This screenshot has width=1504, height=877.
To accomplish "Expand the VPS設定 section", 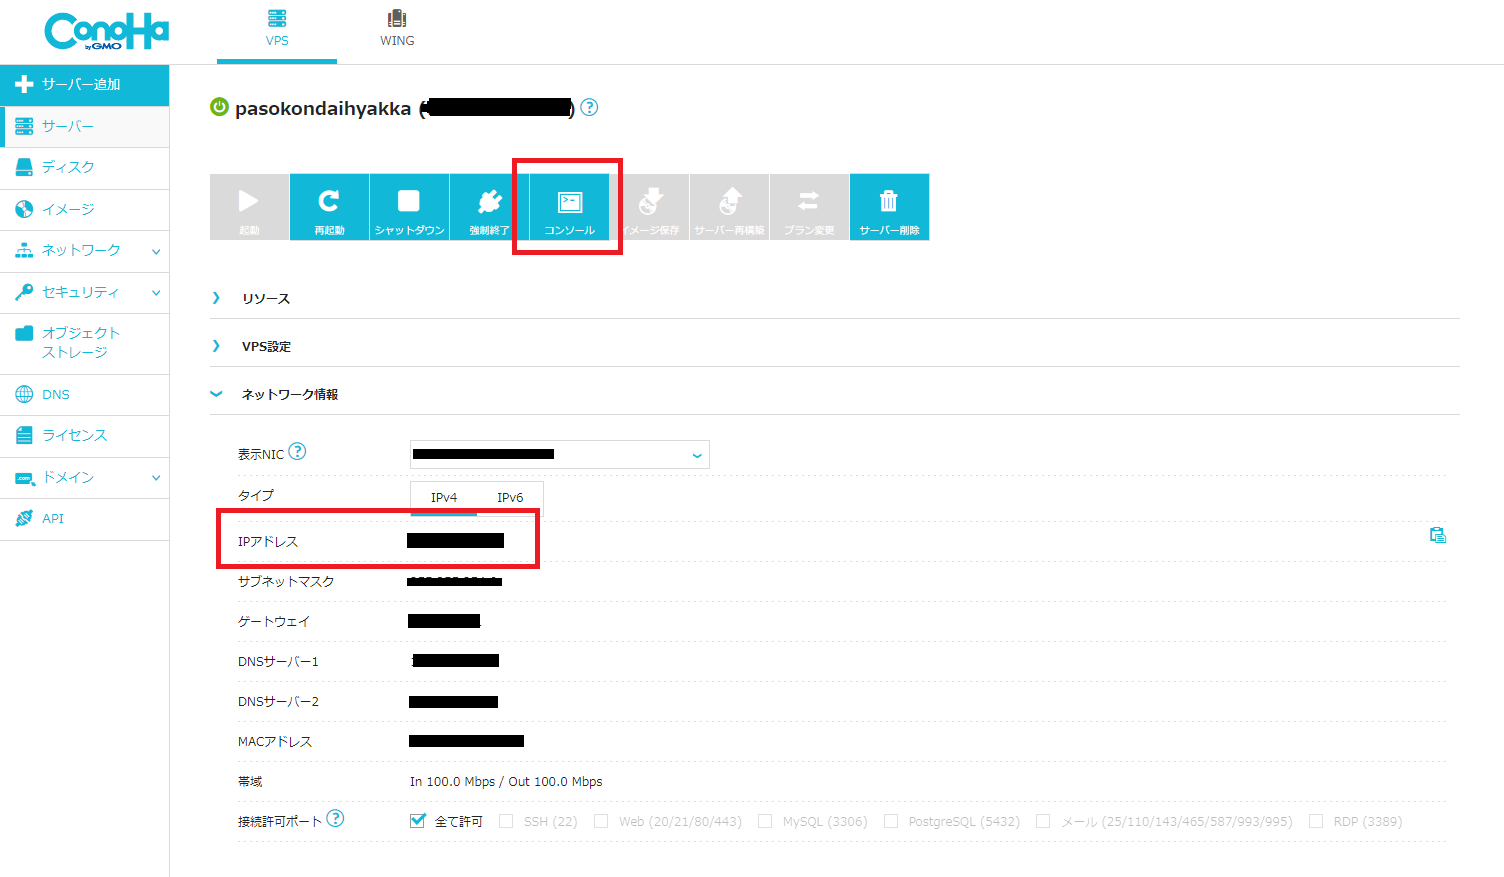I will point(265,346).
